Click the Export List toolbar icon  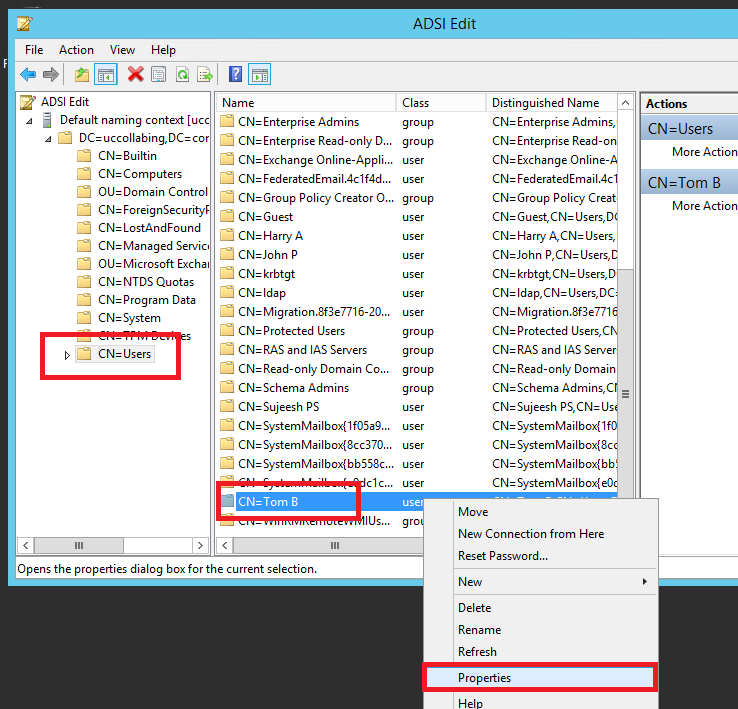(205, 74)
